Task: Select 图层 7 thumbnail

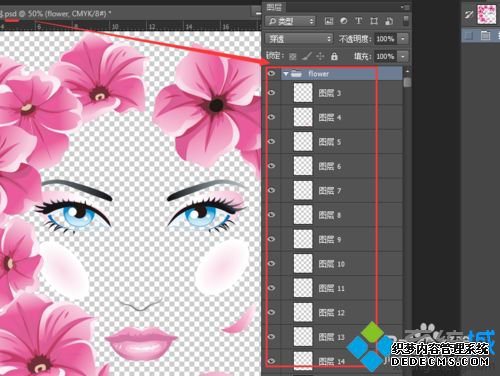Action: point(303,190)
